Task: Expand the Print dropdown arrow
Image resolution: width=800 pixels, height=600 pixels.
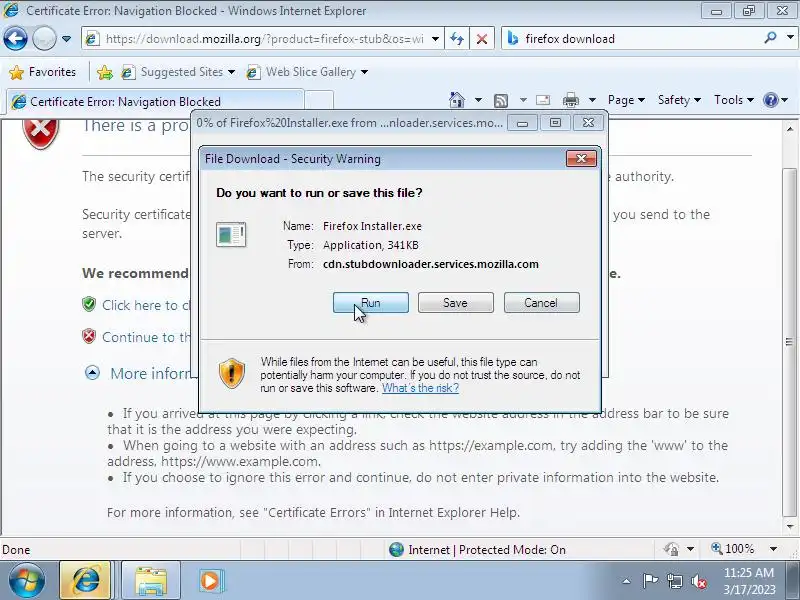Action: (x=592, y=100)
